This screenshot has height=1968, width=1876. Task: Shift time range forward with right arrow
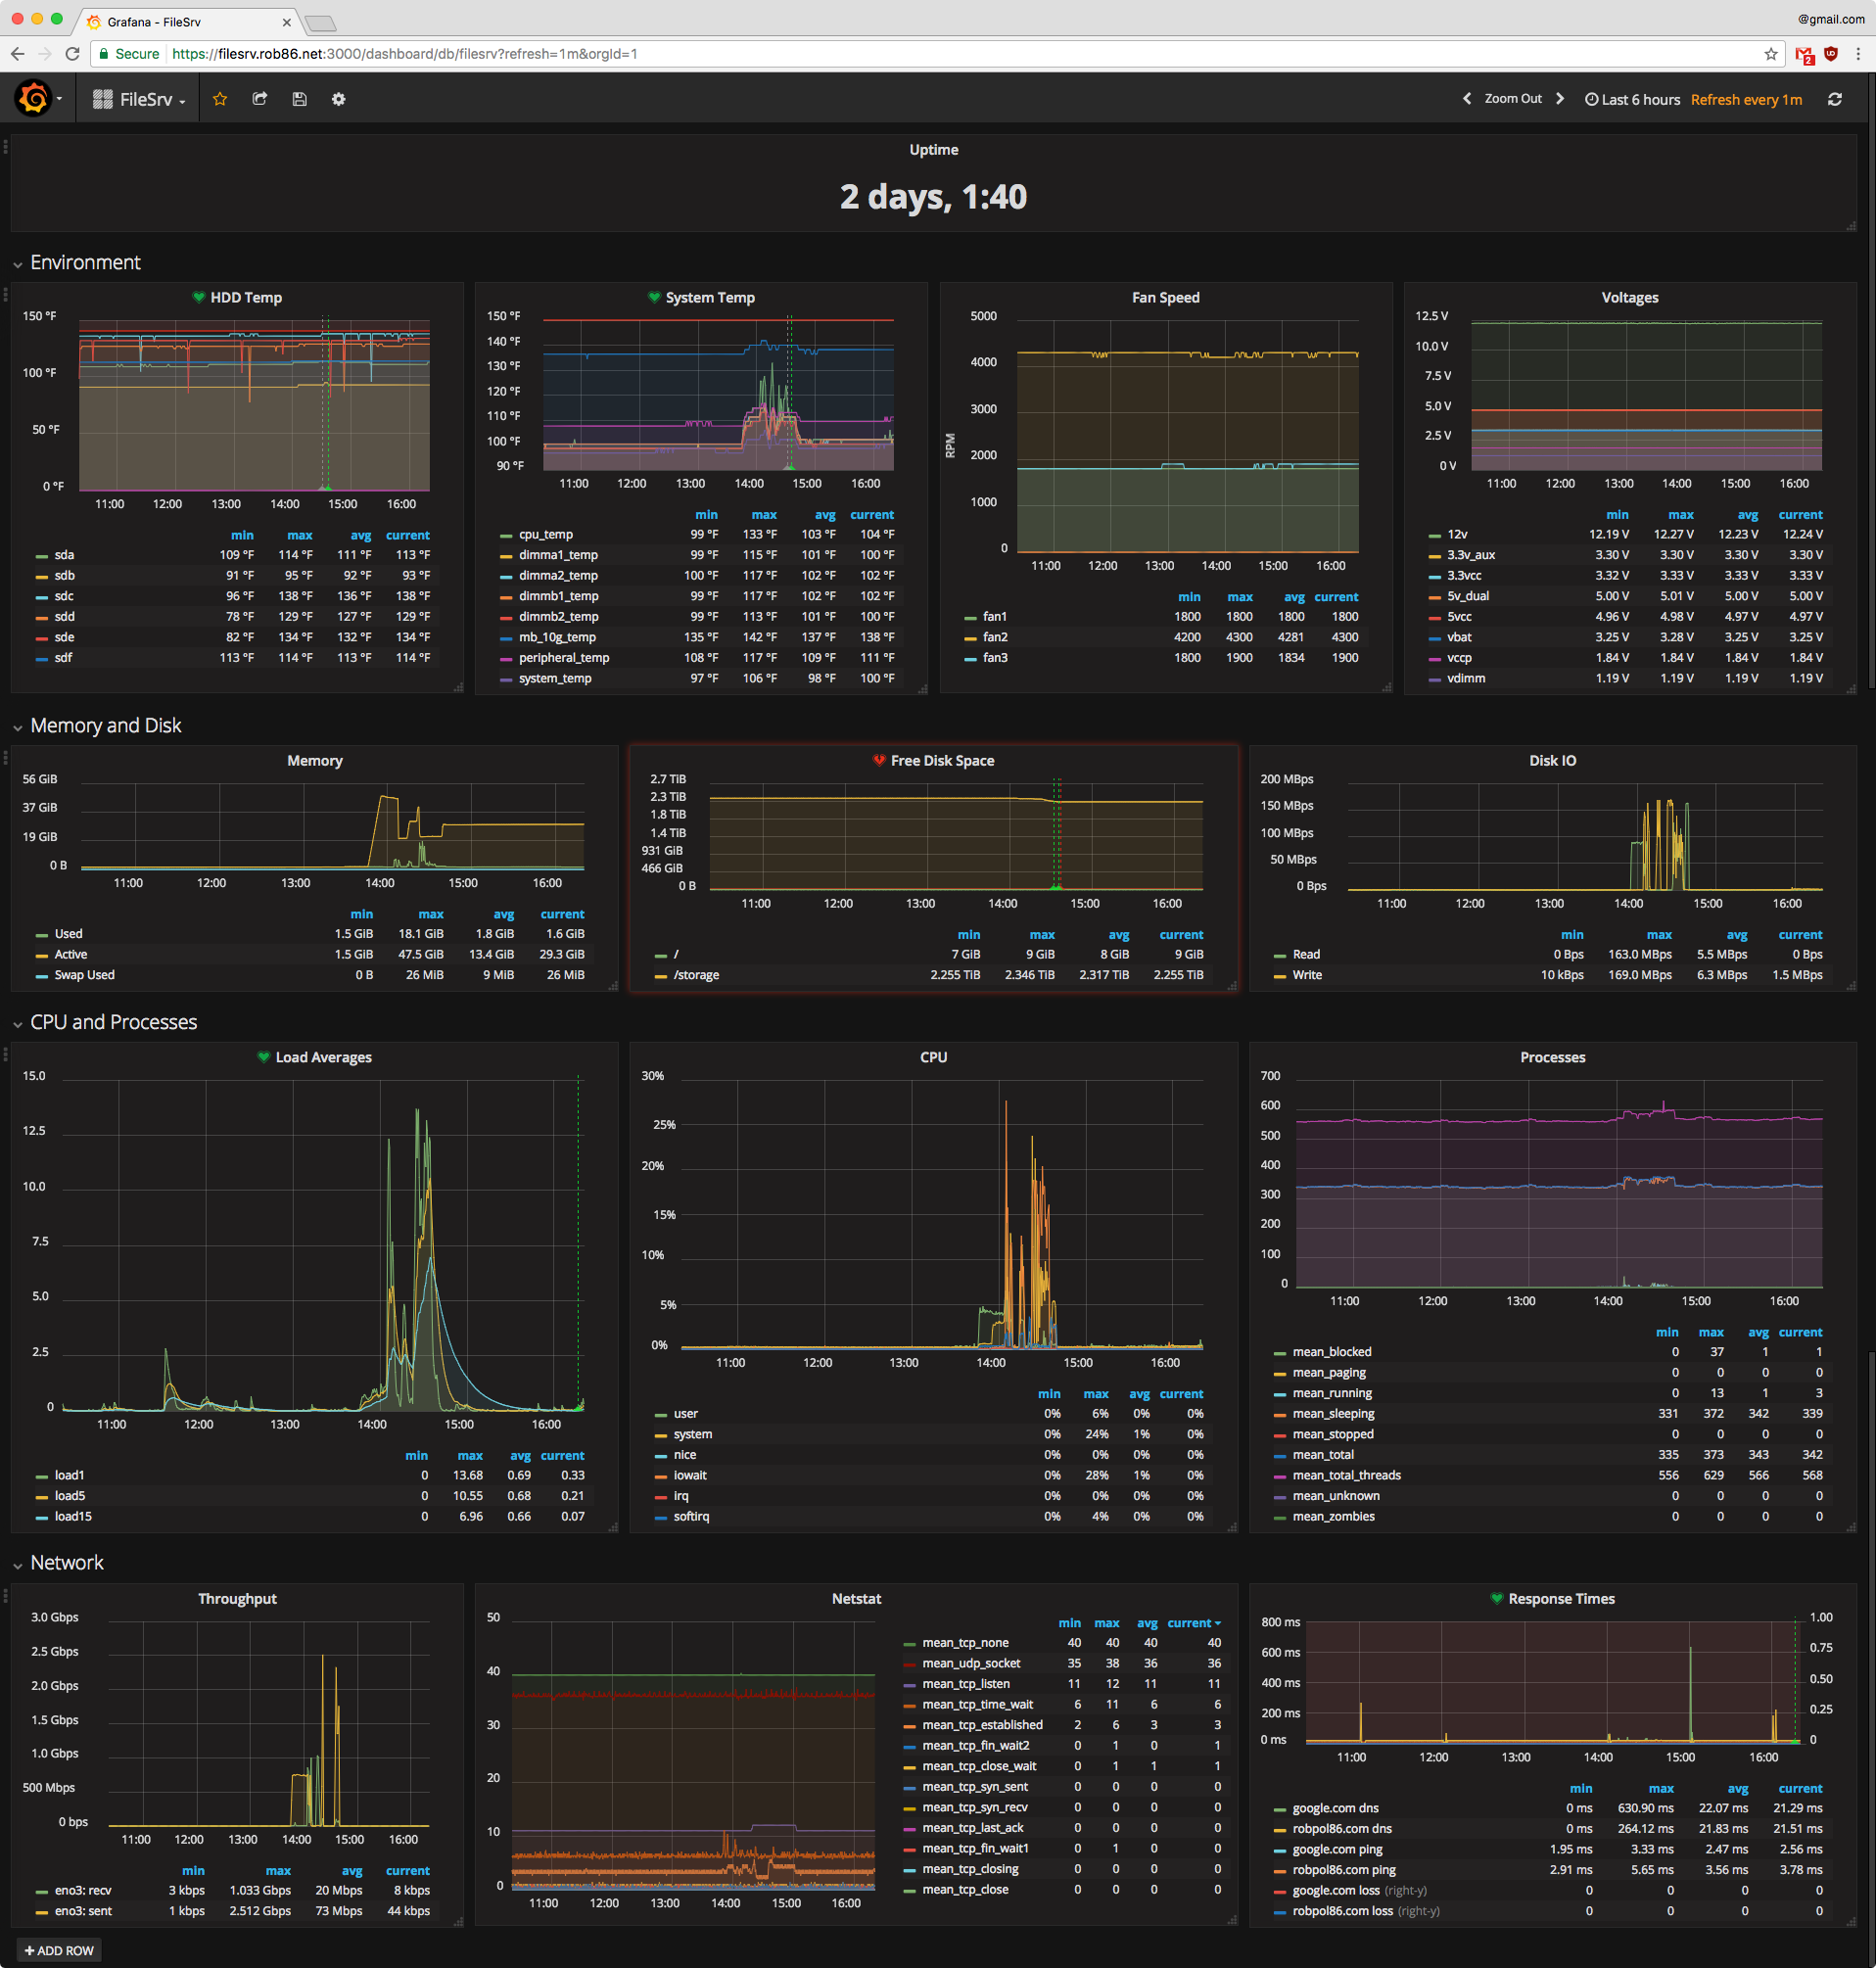[x=1559, y=99]
